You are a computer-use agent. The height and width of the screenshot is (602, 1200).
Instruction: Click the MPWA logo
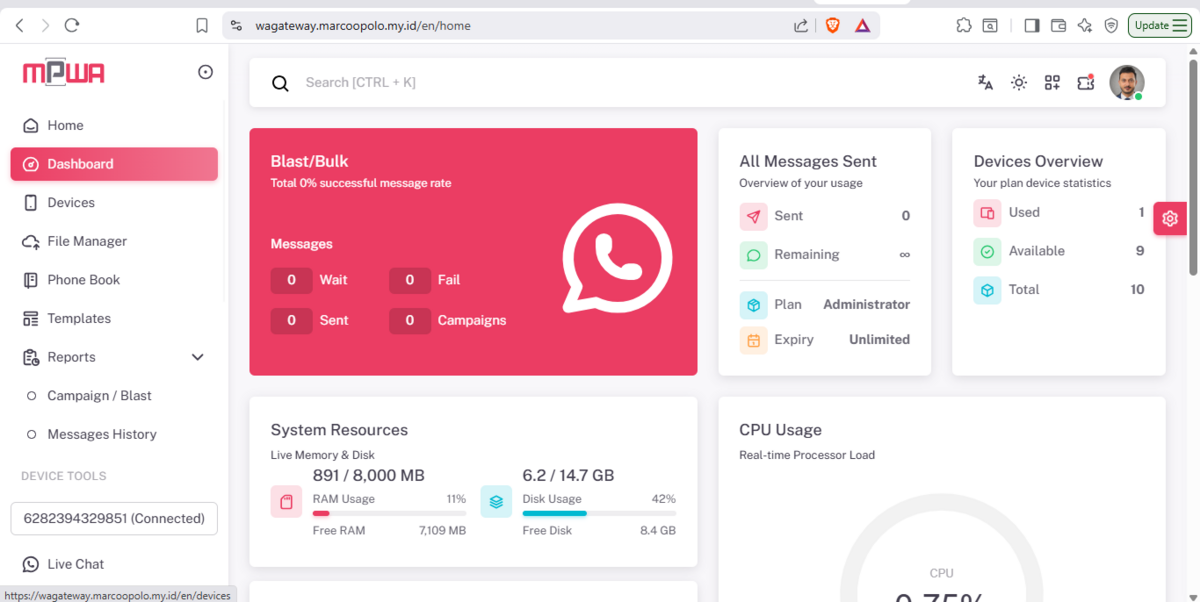[x=64, y=72]
